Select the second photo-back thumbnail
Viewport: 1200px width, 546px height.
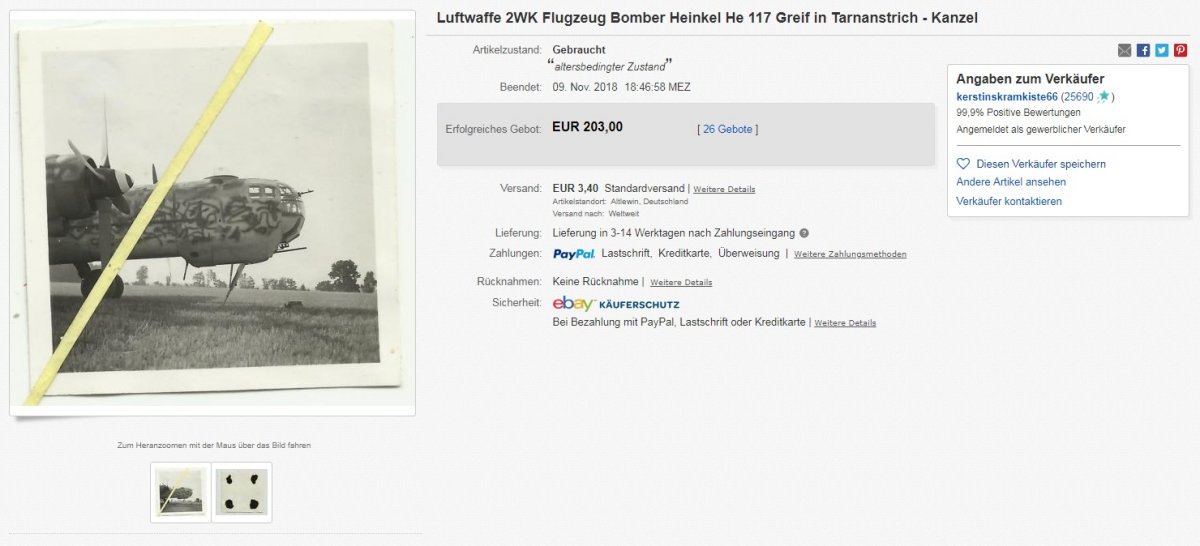coord(241,492)
